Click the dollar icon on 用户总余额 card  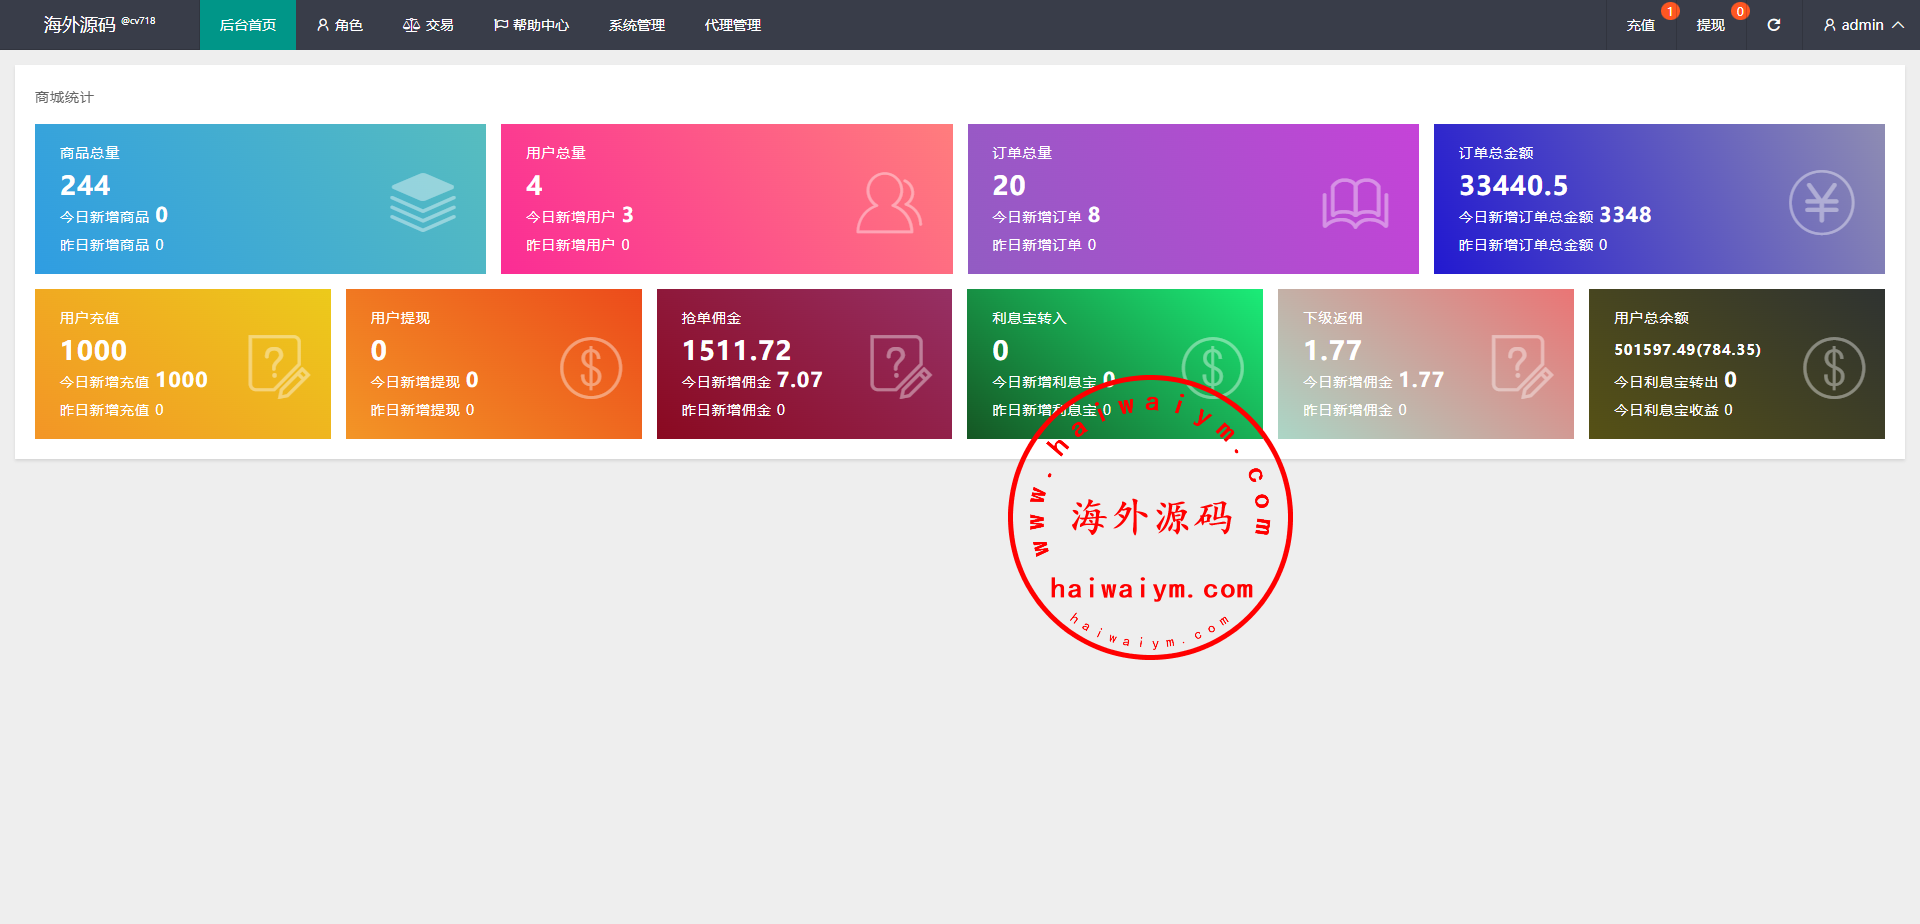1833,368
